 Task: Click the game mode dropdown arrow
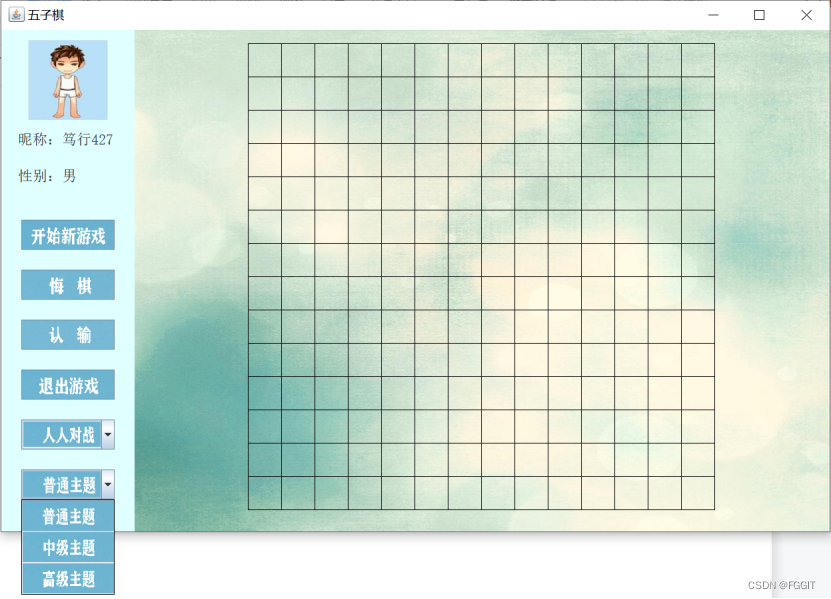click(x=106, y=434)
